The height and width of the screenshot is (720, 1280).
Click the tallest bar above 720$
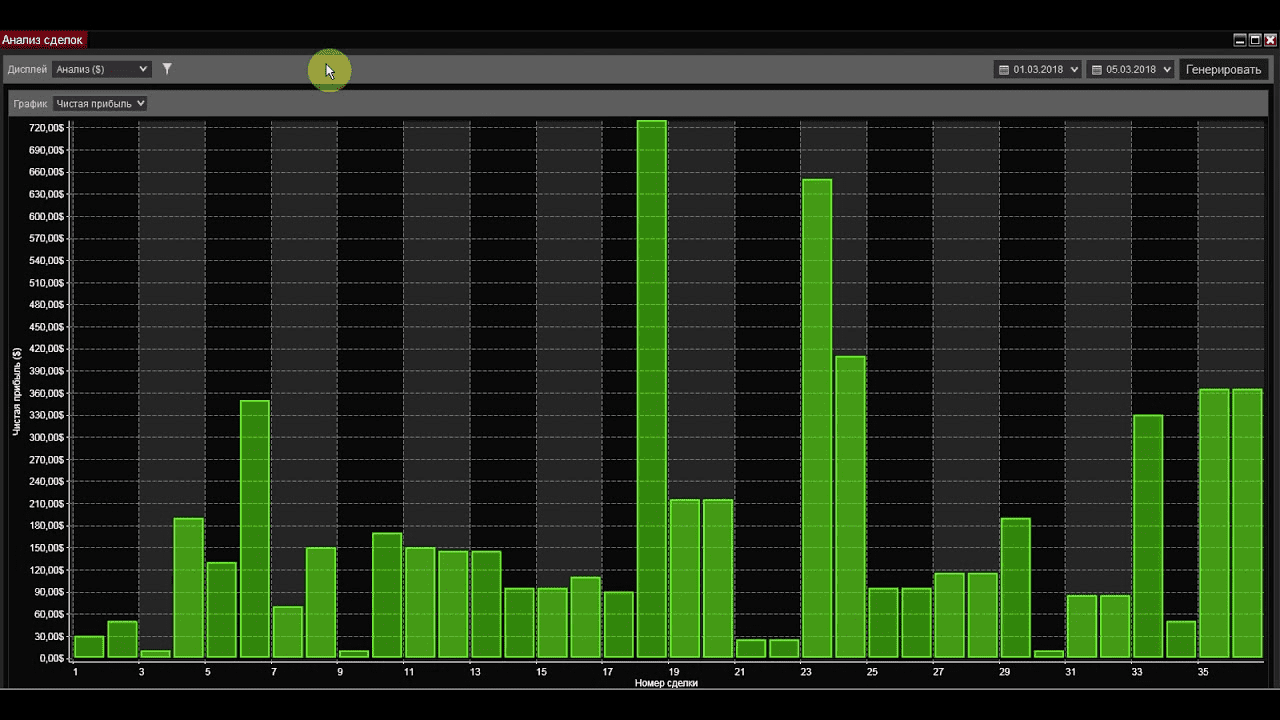(651, 390)
